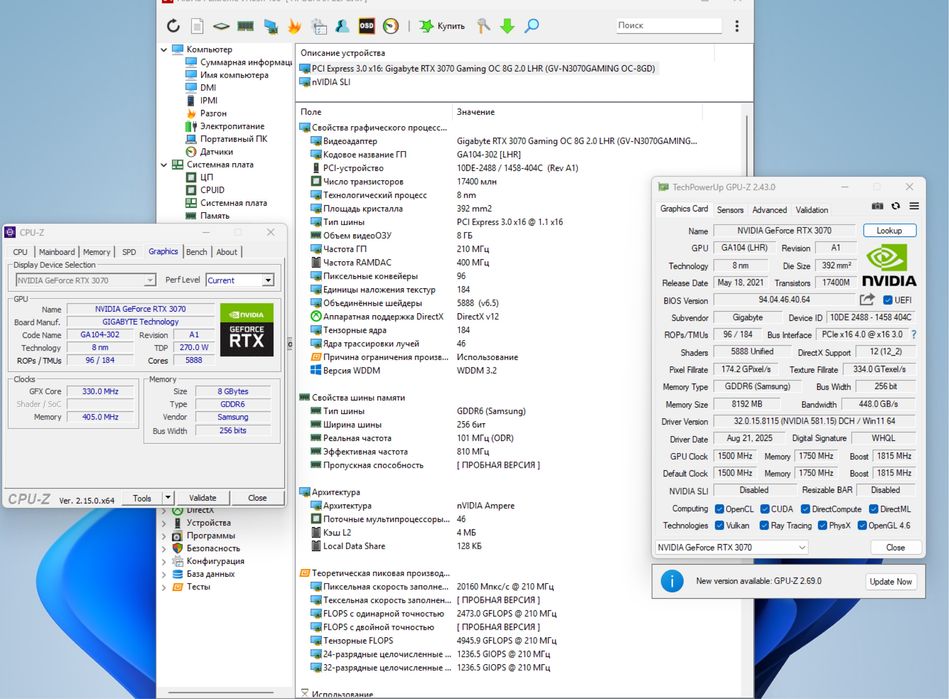Viewport: 949px width, 699px height.
Task: Click the NVIDIA logo in GPU-Z
Action: 888,264
